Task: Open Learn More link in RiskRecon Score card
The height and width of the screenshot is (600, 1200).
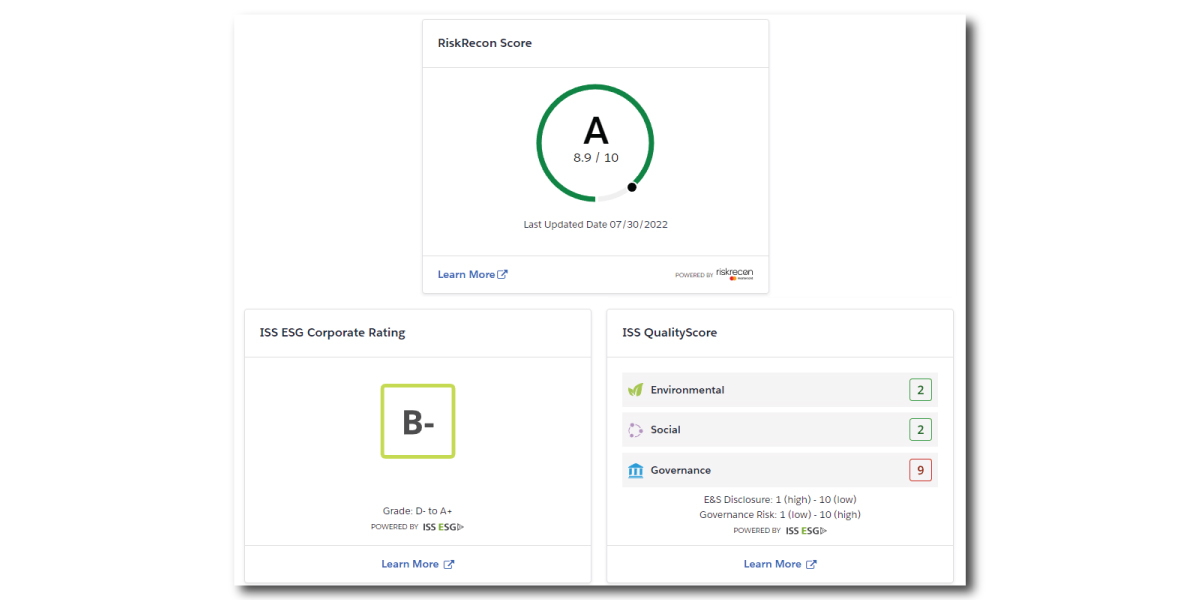Action: [x=466, y=275]
